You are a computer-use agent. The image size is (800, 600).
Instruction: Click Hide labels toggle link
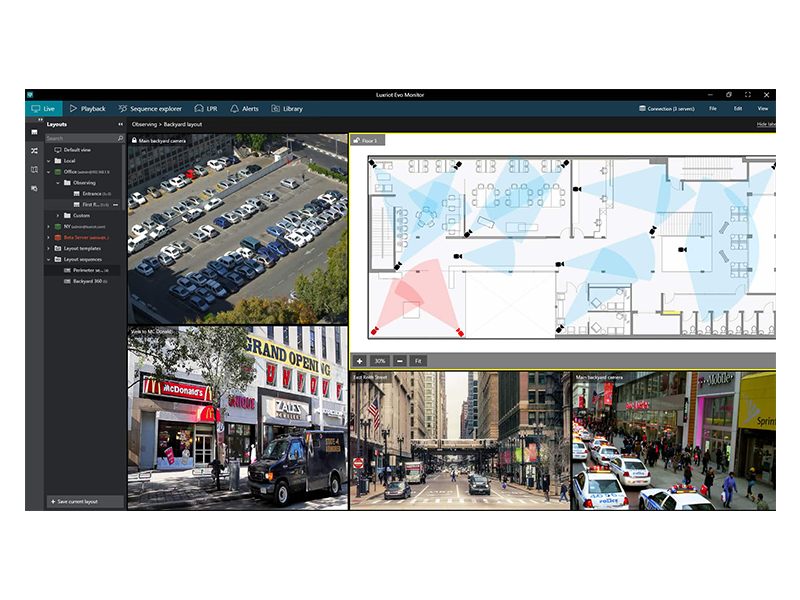pyautogui.click(x=766, y=124)
